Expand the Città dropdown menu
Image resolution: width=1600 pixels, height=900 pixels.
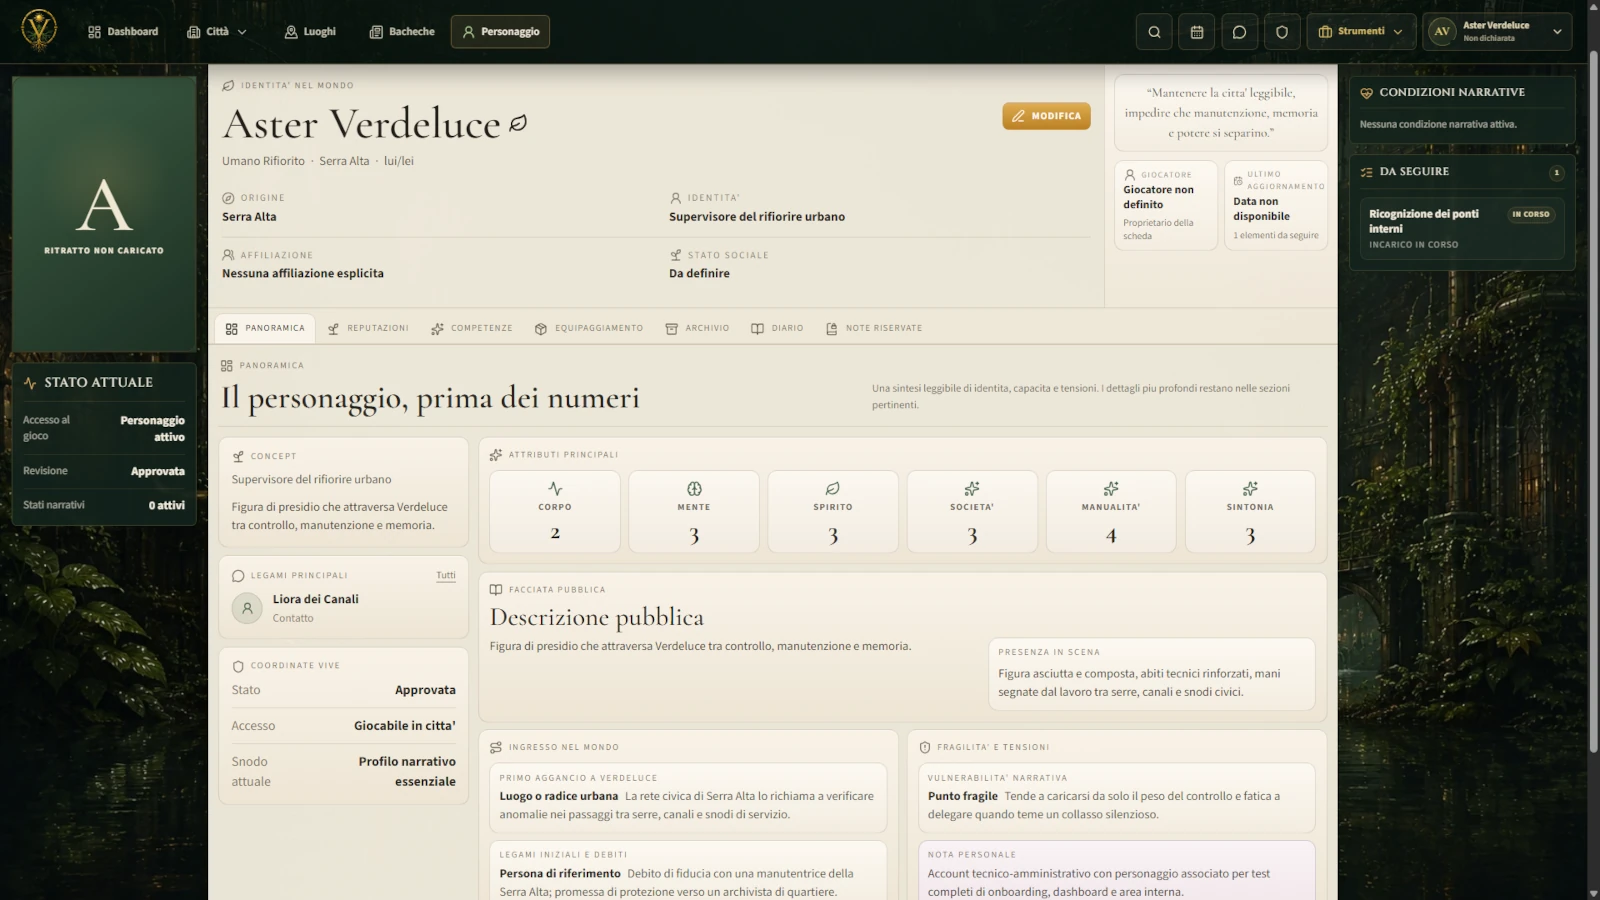pos(217,32)
